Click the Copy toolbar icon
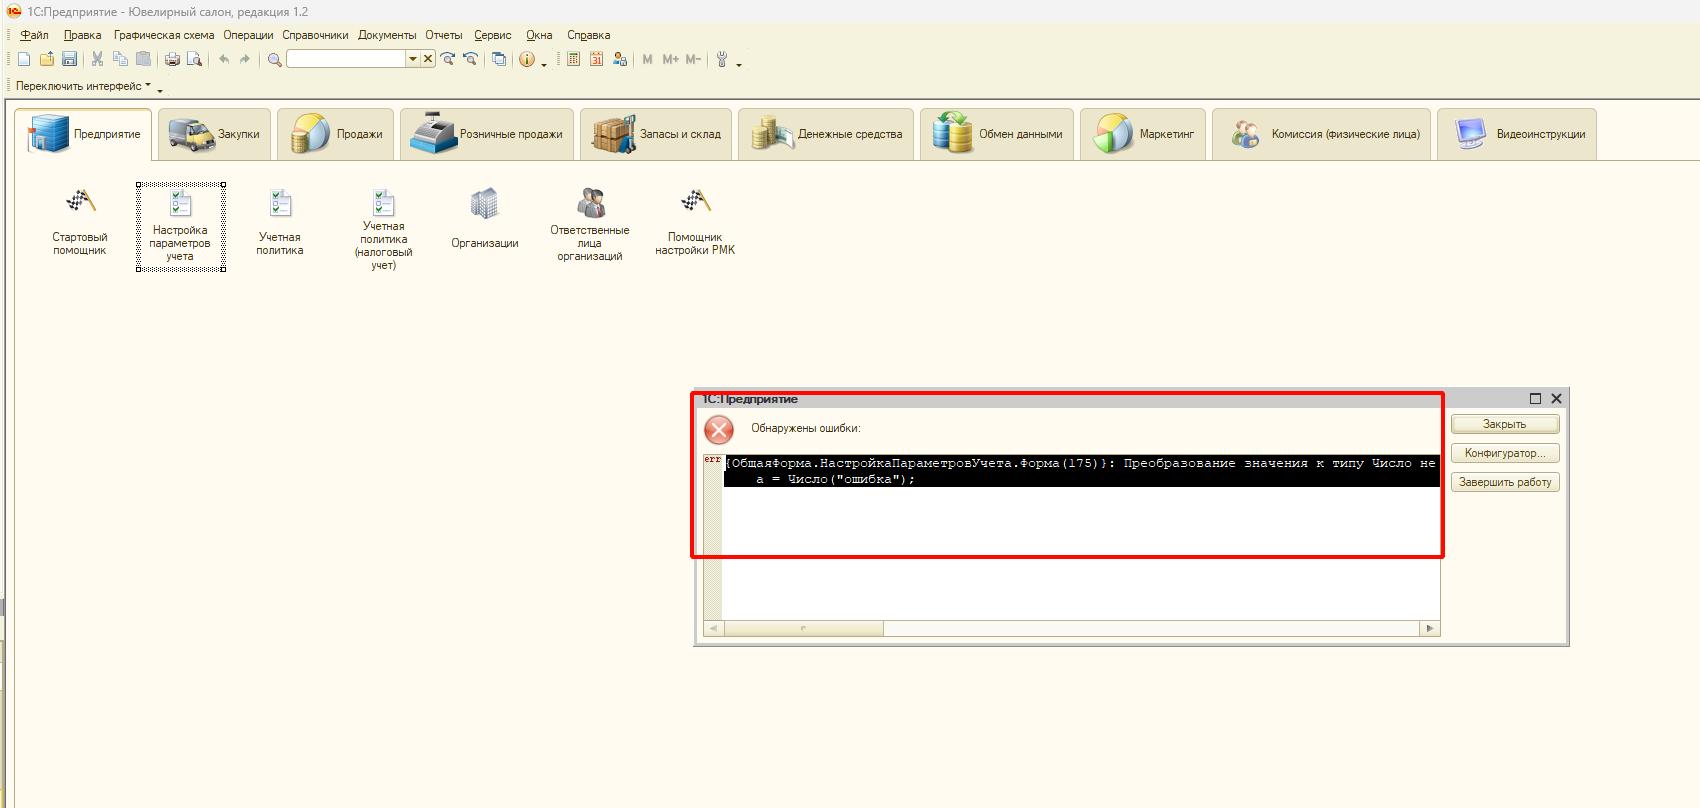The image size is (1700, 808). (120, 59)
